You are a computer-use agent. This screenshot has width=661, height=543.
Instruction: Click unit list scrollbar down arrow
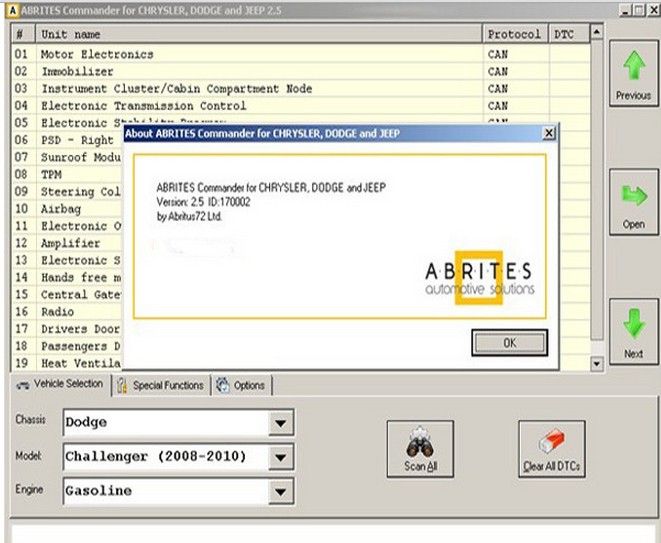pos(597,363)
